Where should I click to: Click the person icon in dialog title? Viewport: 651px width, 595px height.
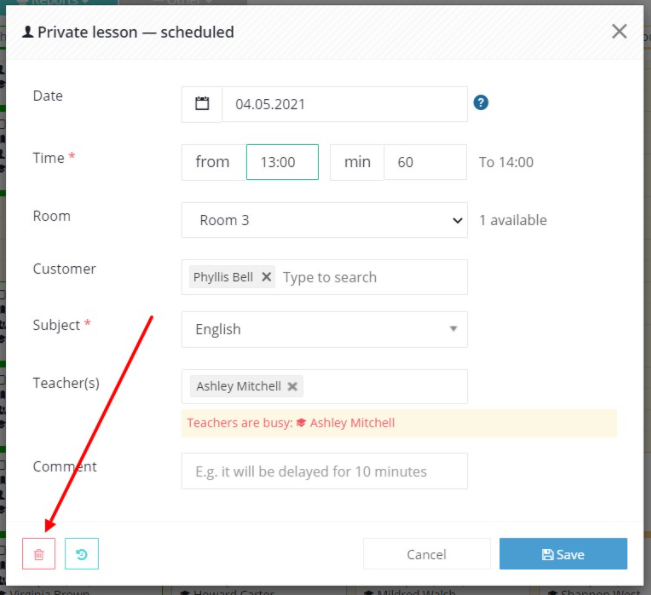tap(27, 32)
